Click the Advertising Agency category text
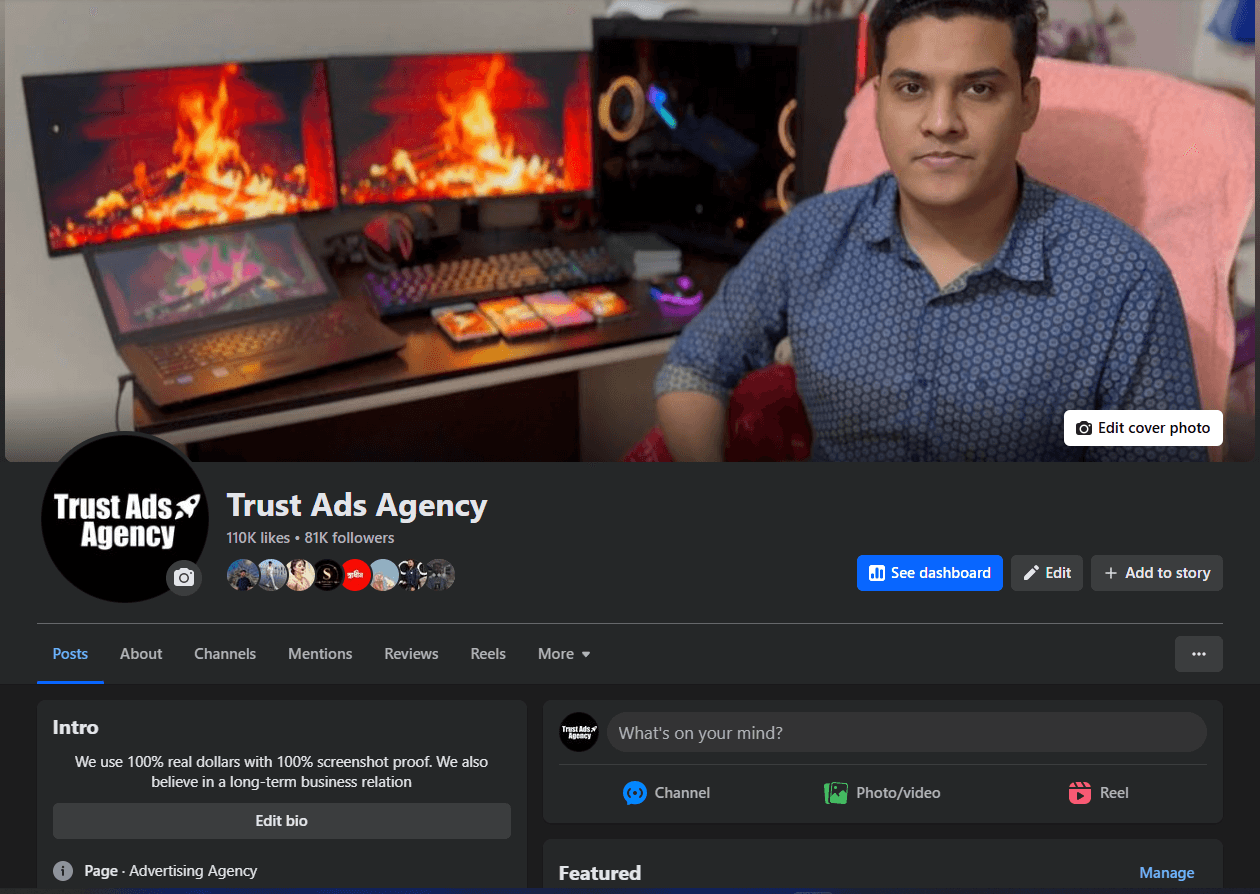This screenshot has width=1260, height=894. 193,871
